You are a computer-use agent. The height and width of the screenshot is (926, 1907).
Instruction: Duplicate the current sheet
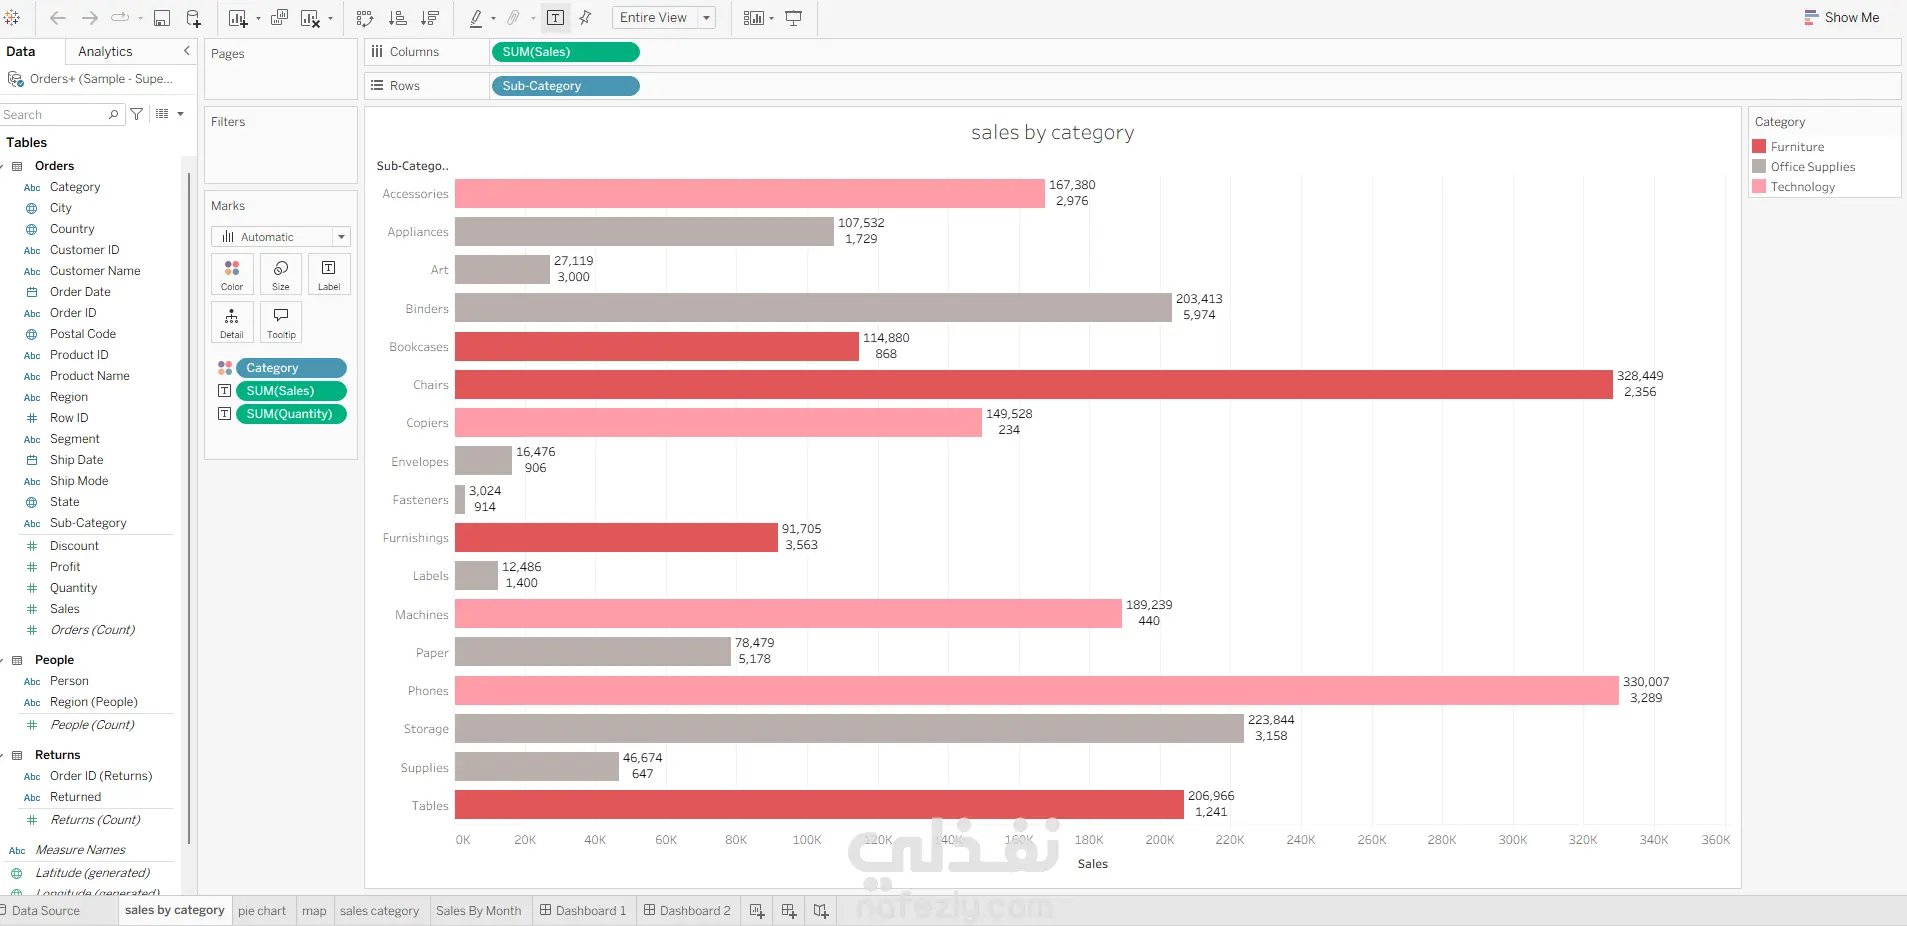tap(280, 18)
